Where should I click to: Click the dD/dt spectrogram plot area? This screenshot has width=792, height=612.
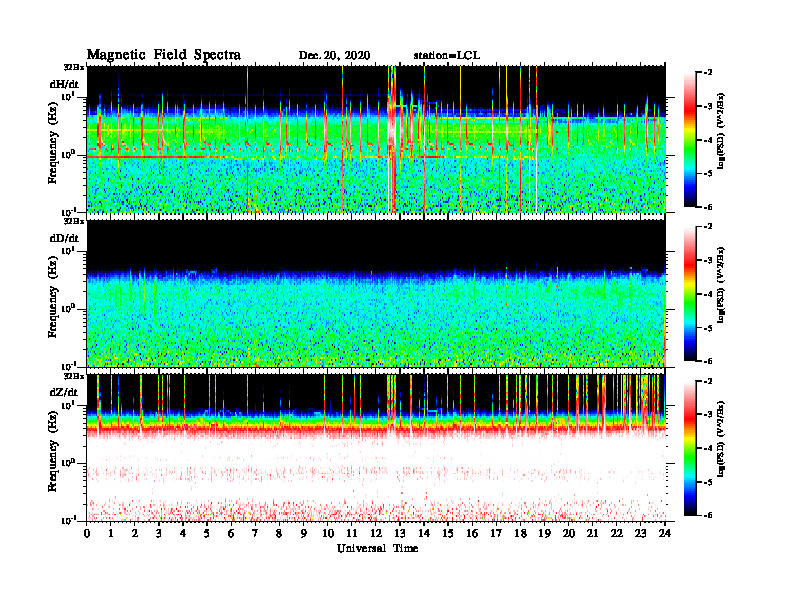pyautogui.click(x=376, y=293)
